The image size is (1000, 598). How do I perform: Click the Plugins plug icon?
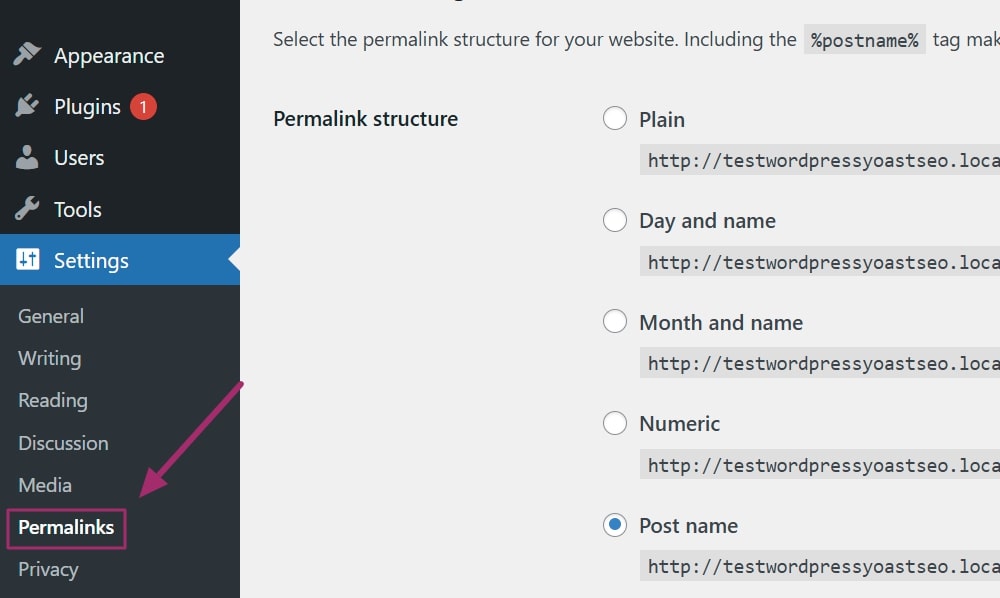click(27, 106)
